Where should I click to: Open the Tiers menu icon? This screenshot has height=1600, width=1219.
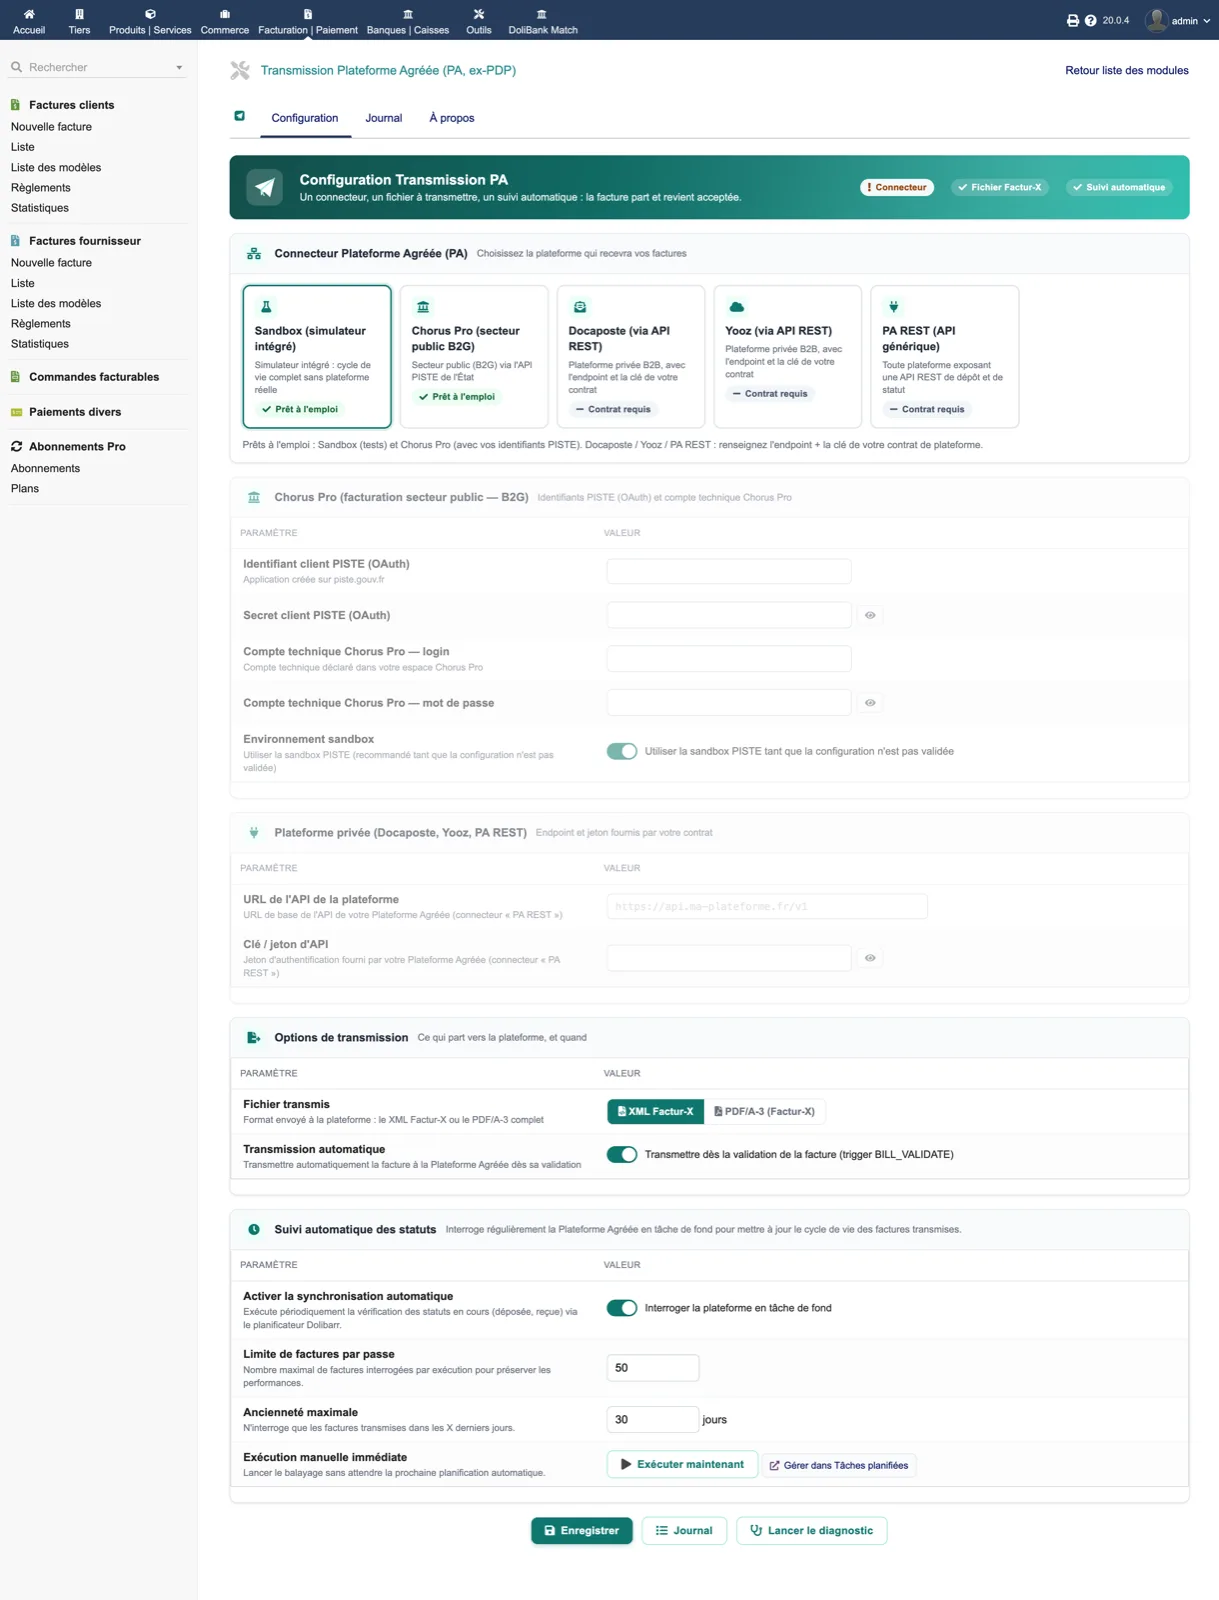click(79, 14)
